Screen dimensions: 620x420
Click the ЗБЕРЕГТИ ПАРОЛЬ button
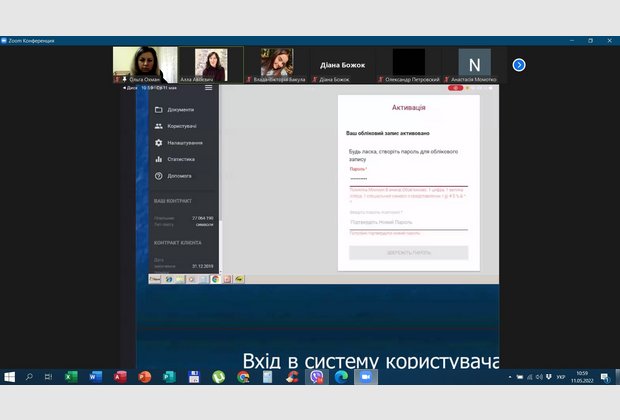coord(408,253)
